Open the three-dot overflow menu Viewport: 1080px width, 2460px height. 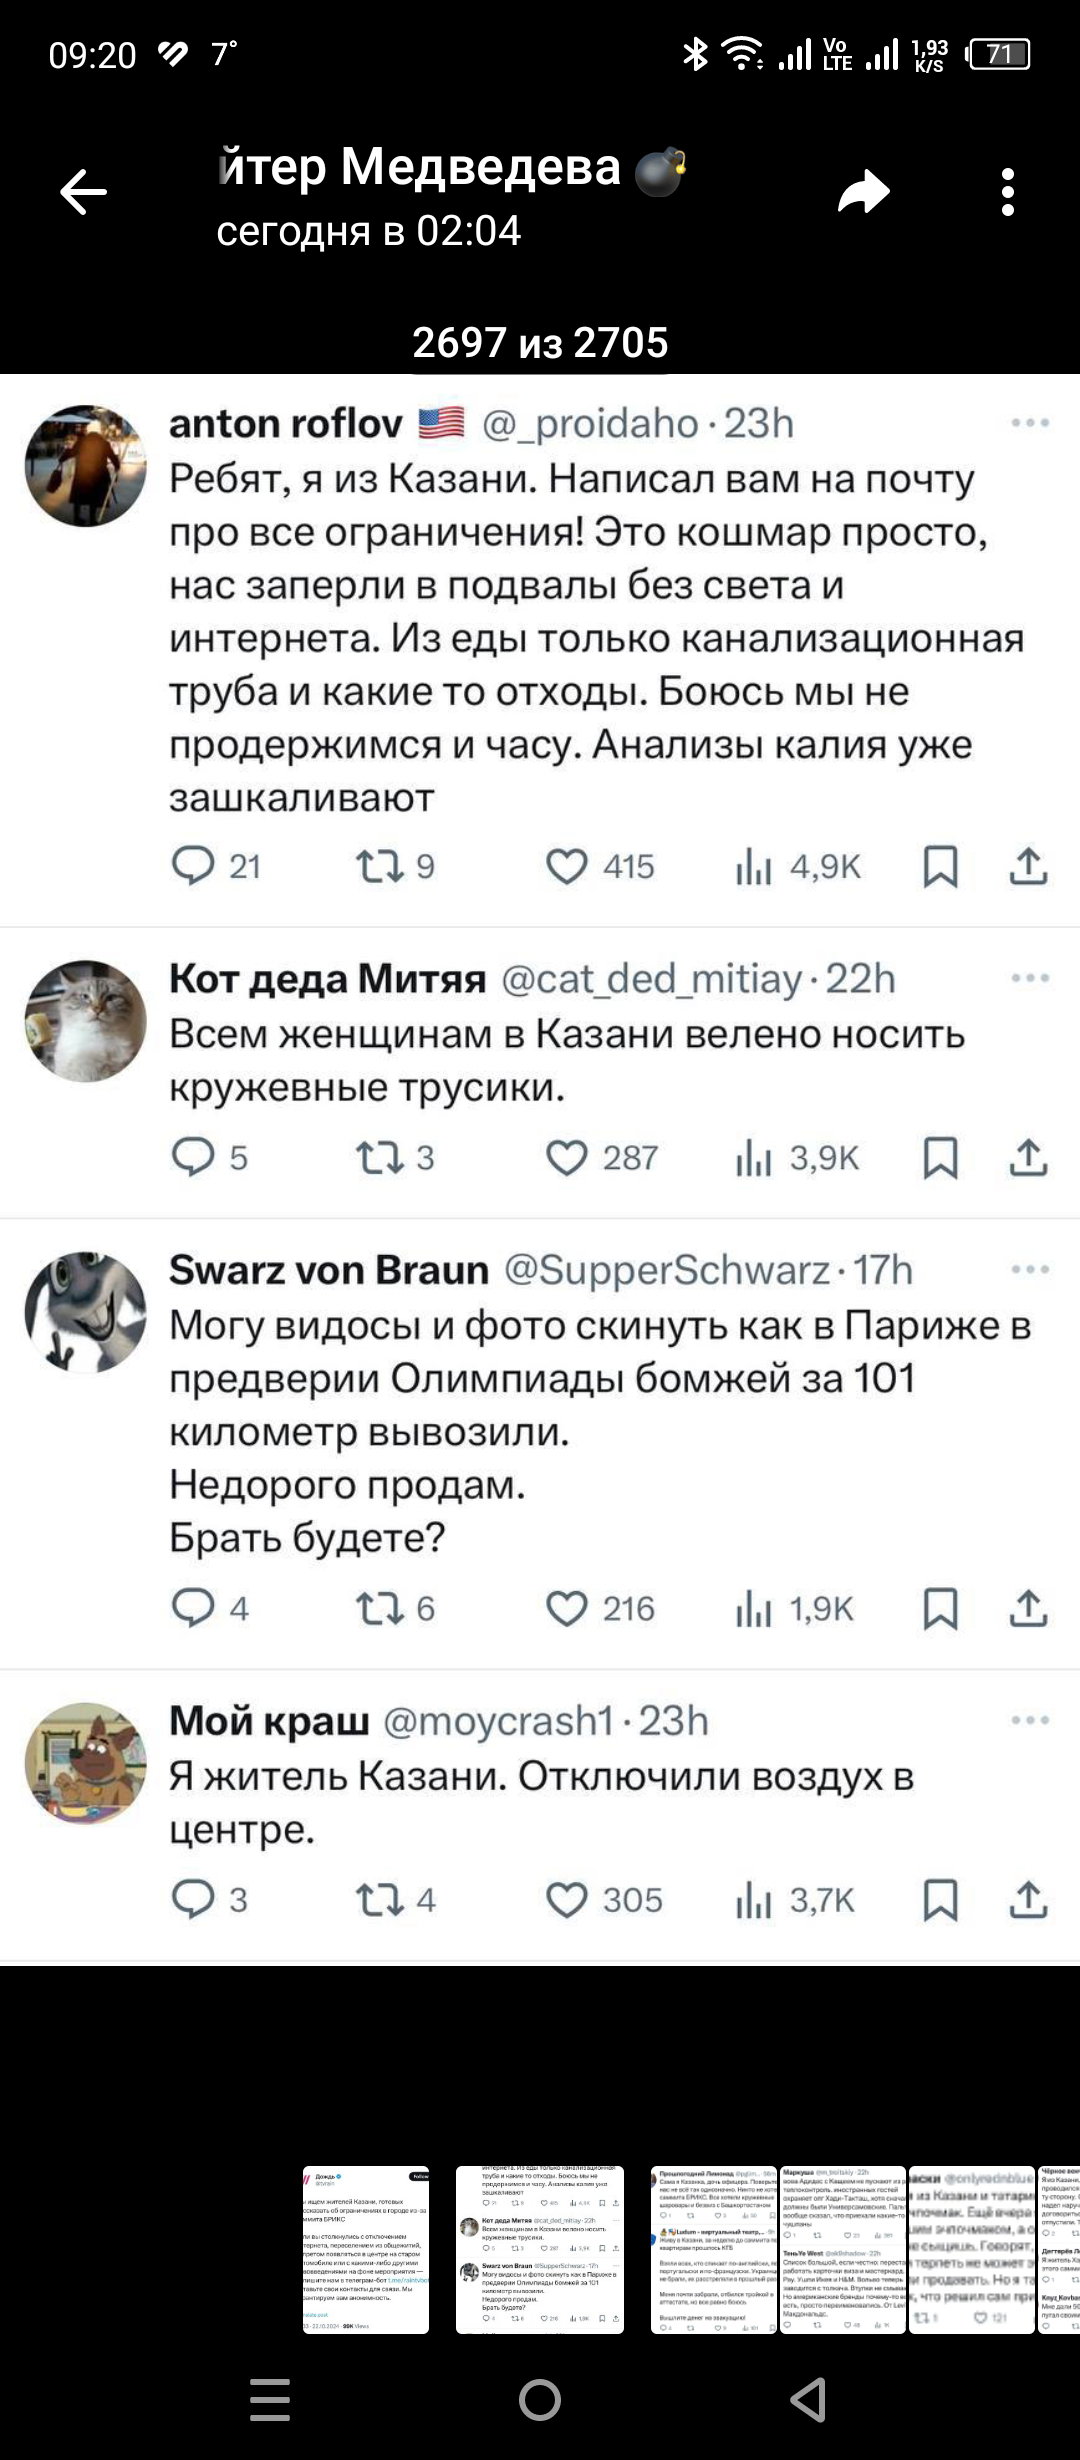point(1008,192)
